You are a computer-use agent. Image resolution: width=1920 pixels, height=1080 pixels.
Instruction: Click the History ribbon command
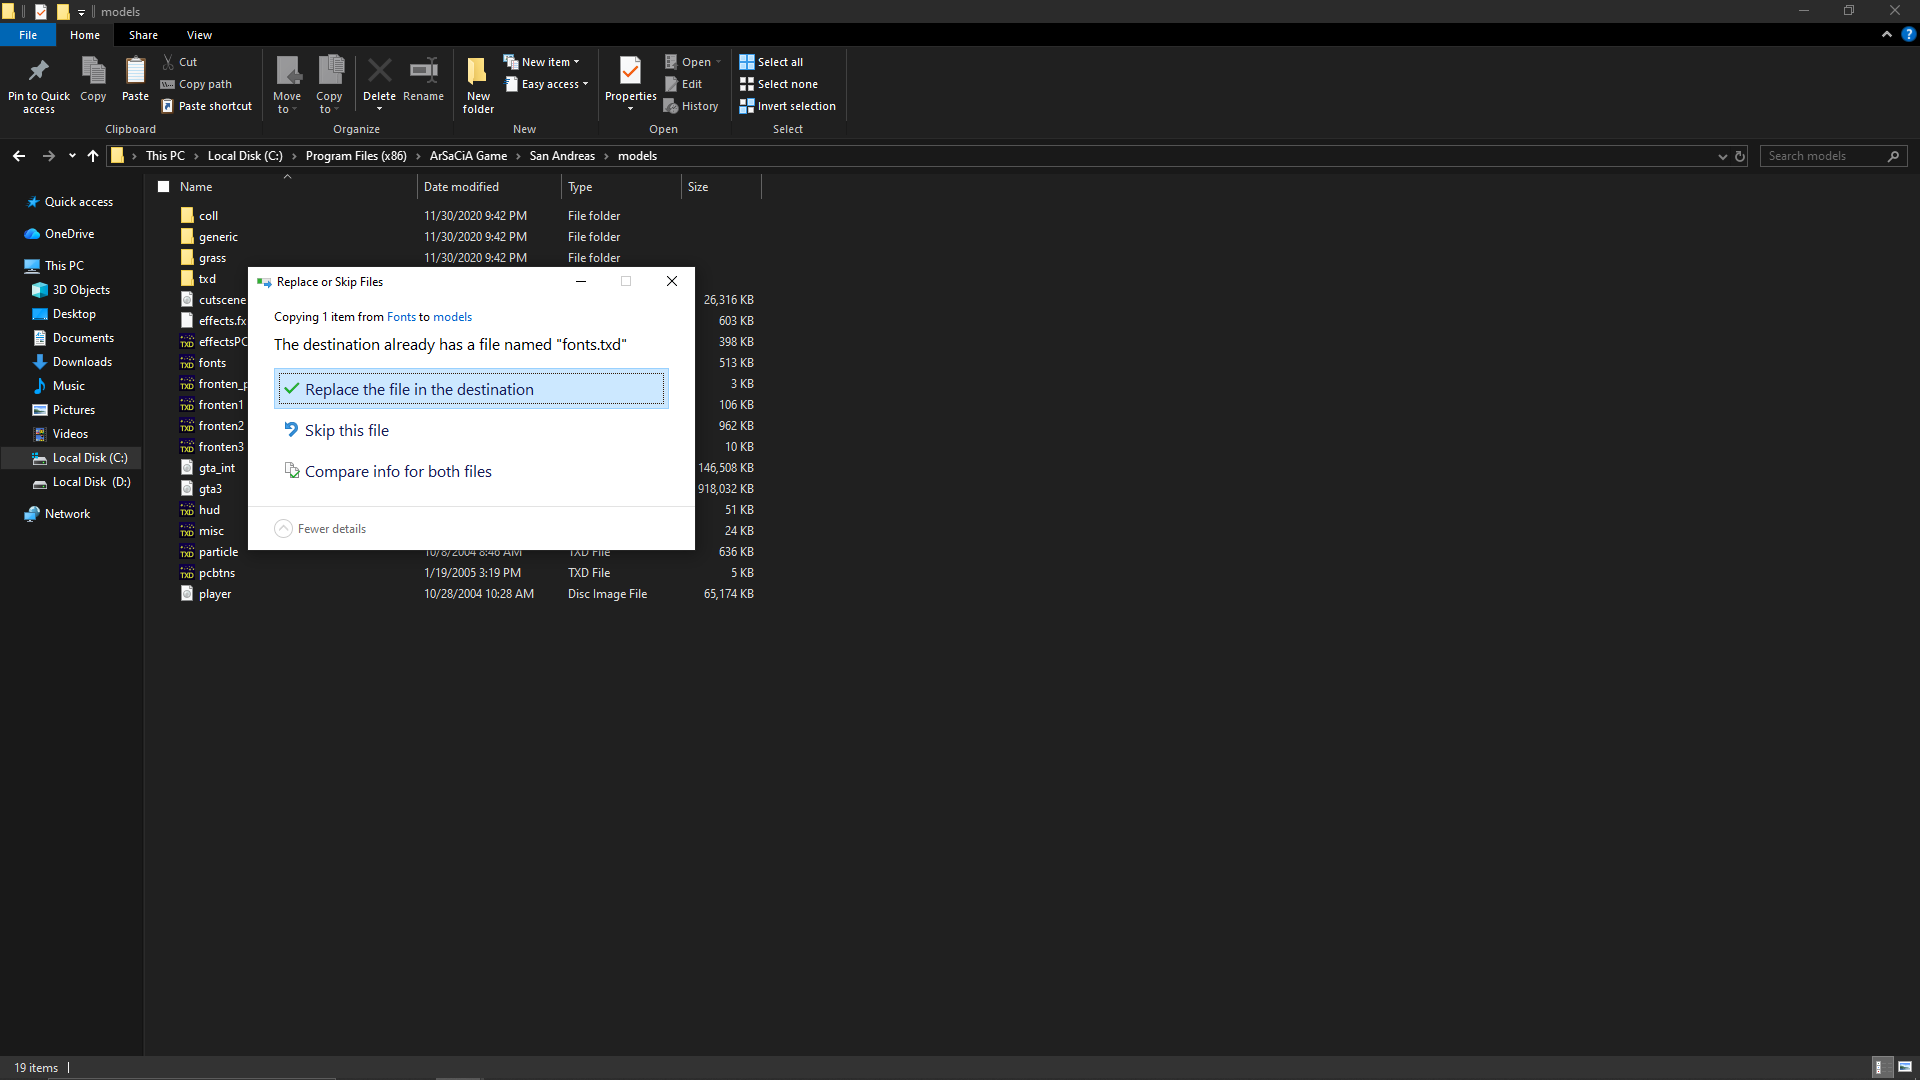pos(691,106)
